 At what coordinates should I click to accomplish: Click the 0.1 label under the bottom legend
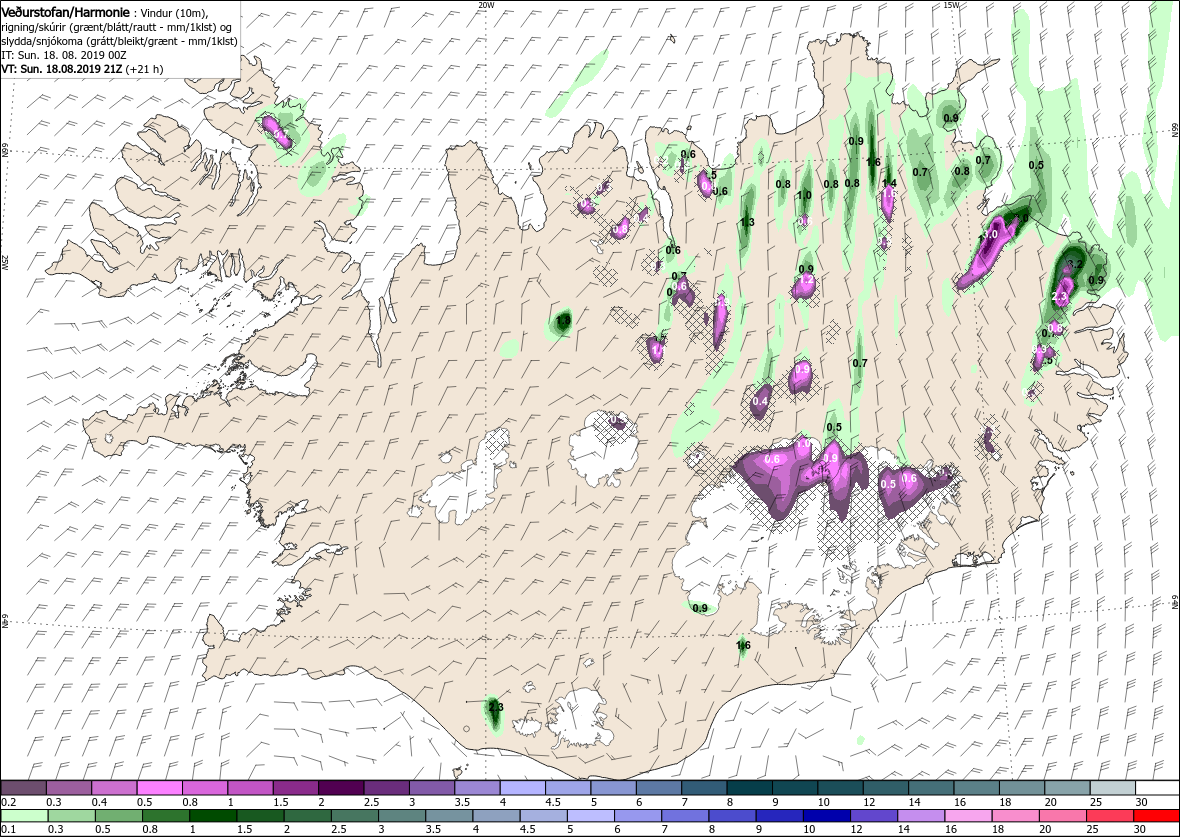pos(9,829)
